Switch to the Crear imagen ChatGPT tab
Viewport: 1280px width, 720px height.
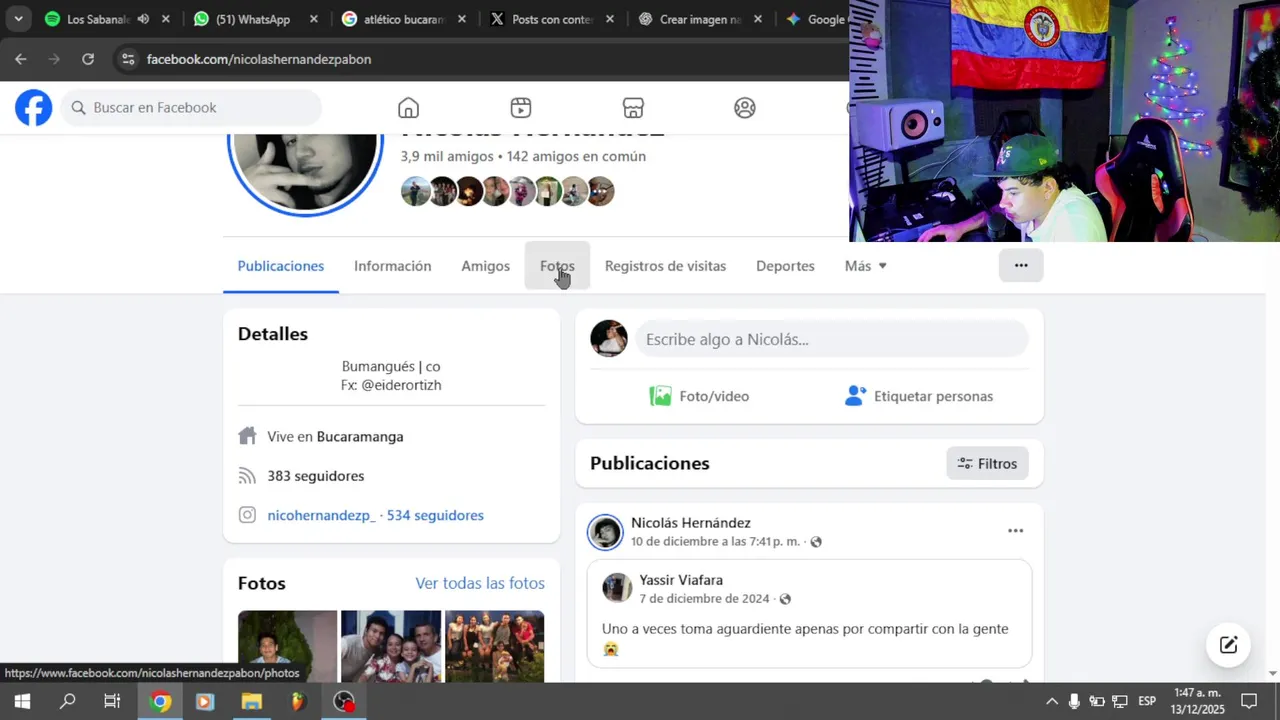tap(701, 19)
